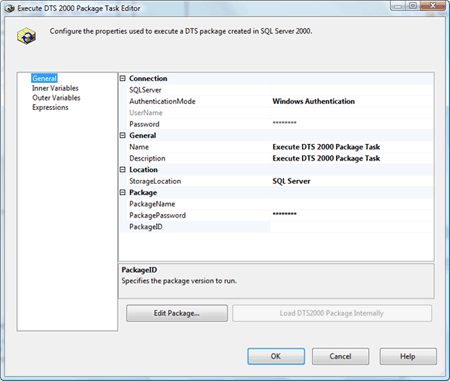Open Help for the task editor
The width and height of the screenshot is (450, 381).
(x=408, y=356)
